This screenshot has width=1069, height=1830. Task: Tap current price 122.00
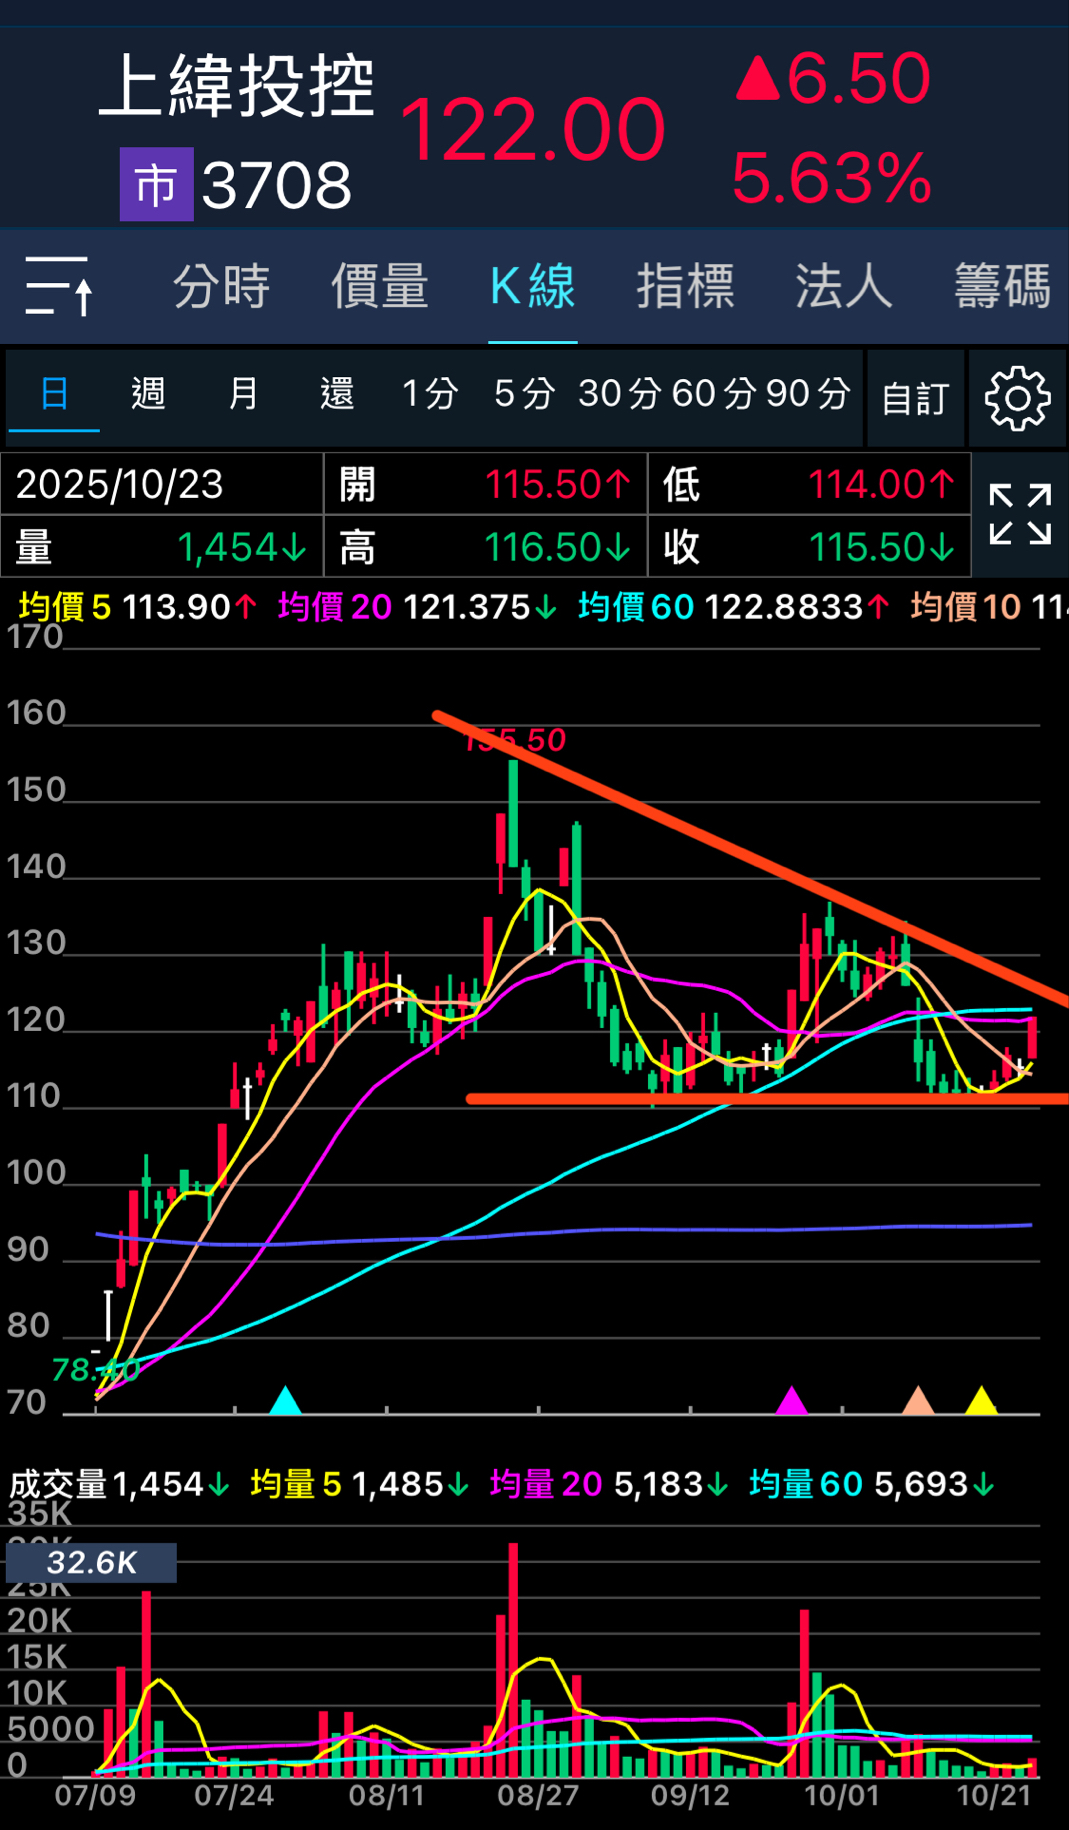coord(532,130)
